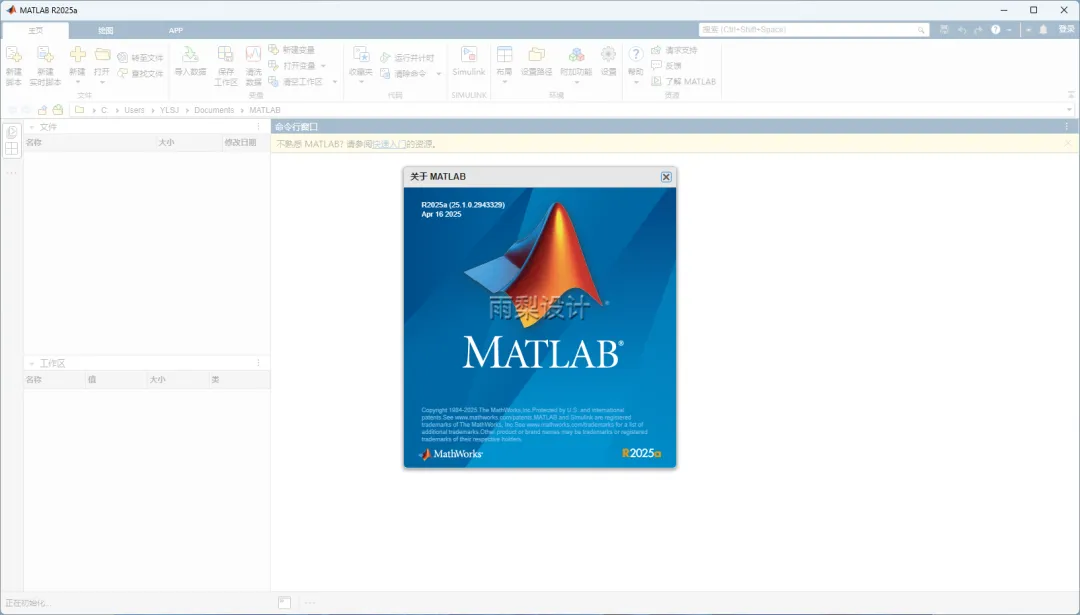Click 登录 to sign in
This screenshot has width=1080, height=615.
coord(1066,30)
